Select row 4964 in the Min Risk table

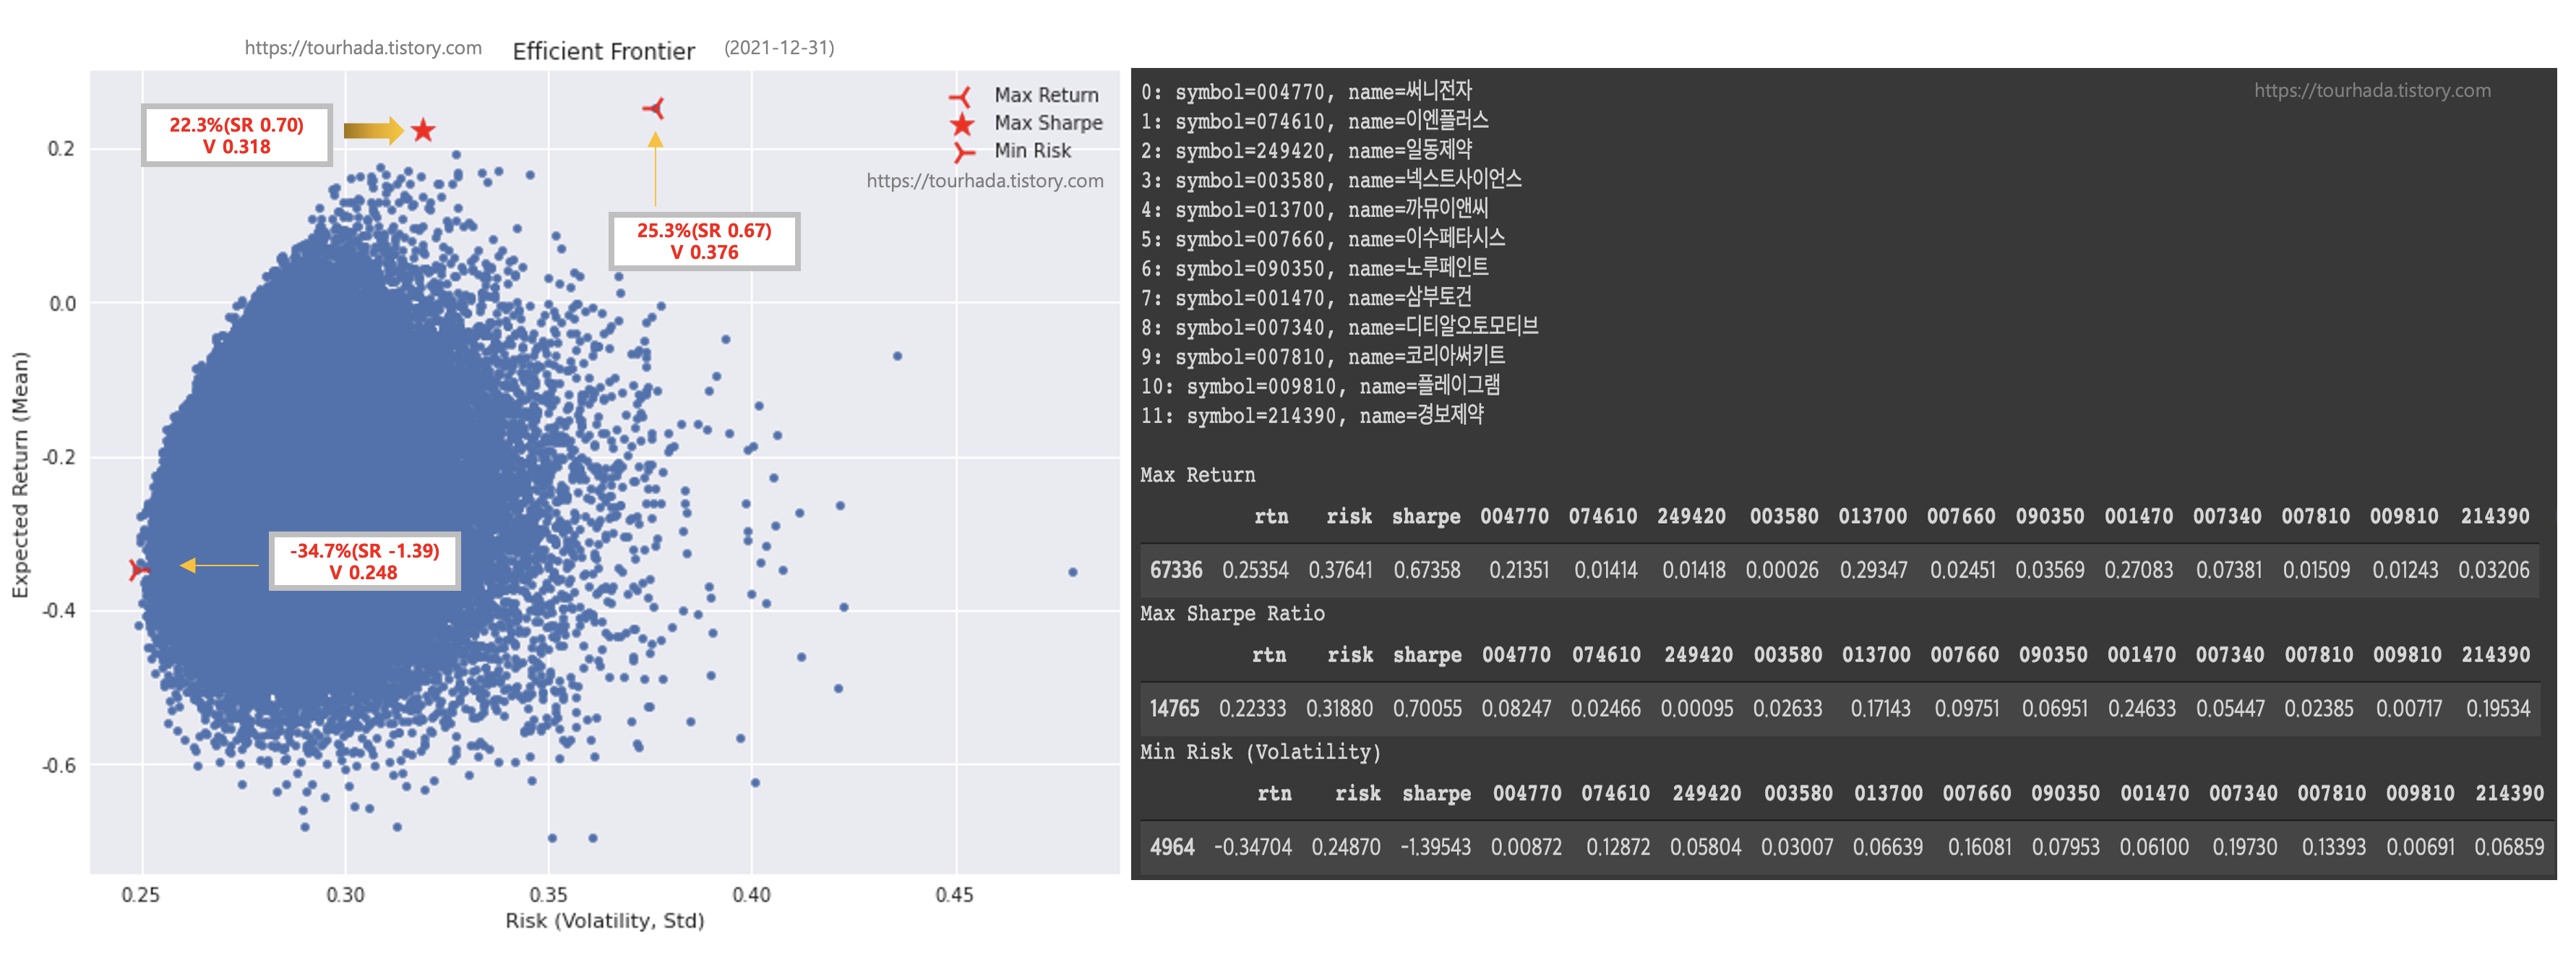point(1171,847)
